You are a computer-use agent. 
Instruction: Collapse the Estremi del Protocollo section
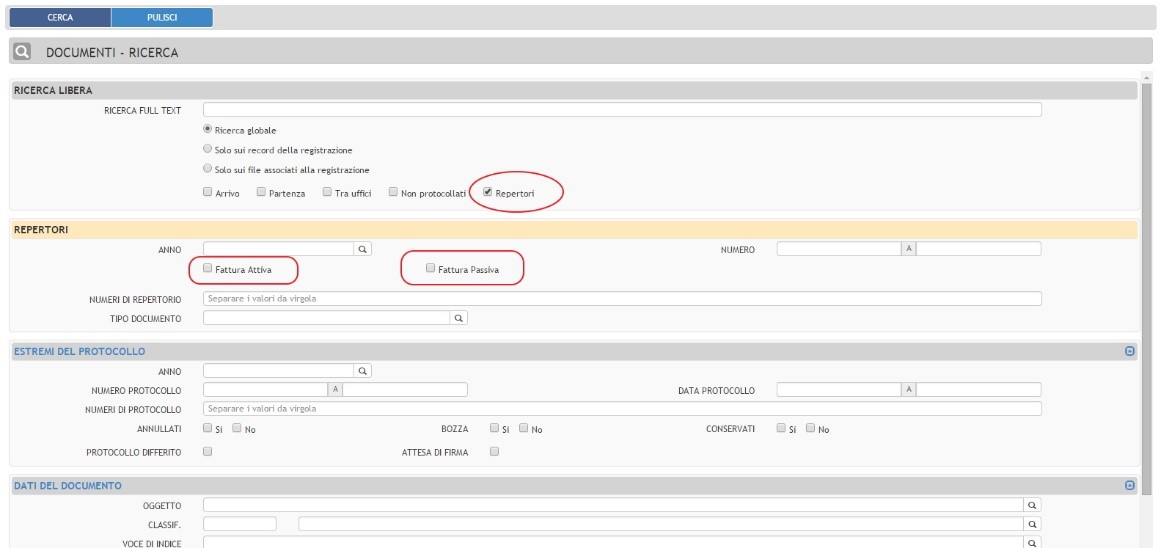pyautogui.click(x=1130, y=351)
